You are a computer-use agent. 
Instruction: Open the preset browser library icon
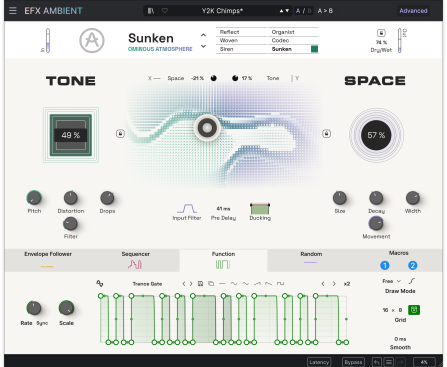[151, 11]
